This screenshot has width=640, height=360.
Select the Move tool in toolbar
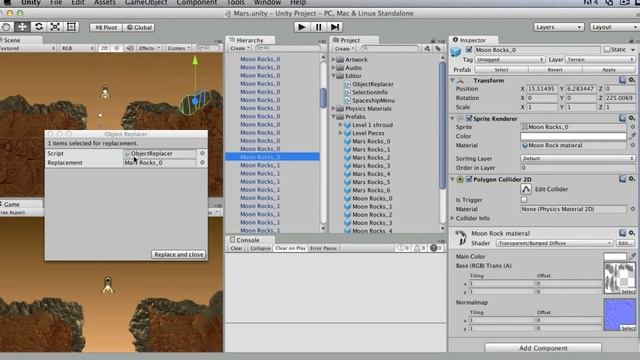(22, 27)
